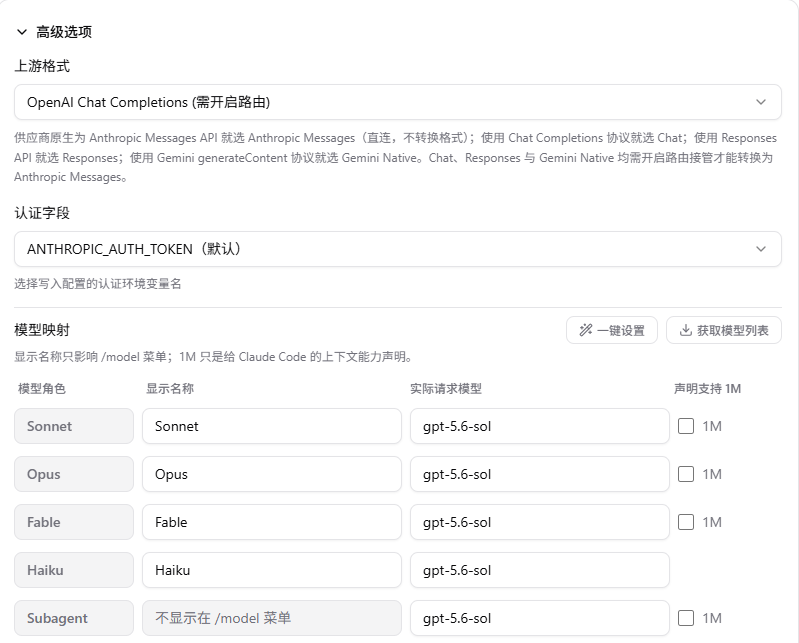Click the 上游格式 label
The width and height of the screenshot is (799, 643).
click(42, 66)
